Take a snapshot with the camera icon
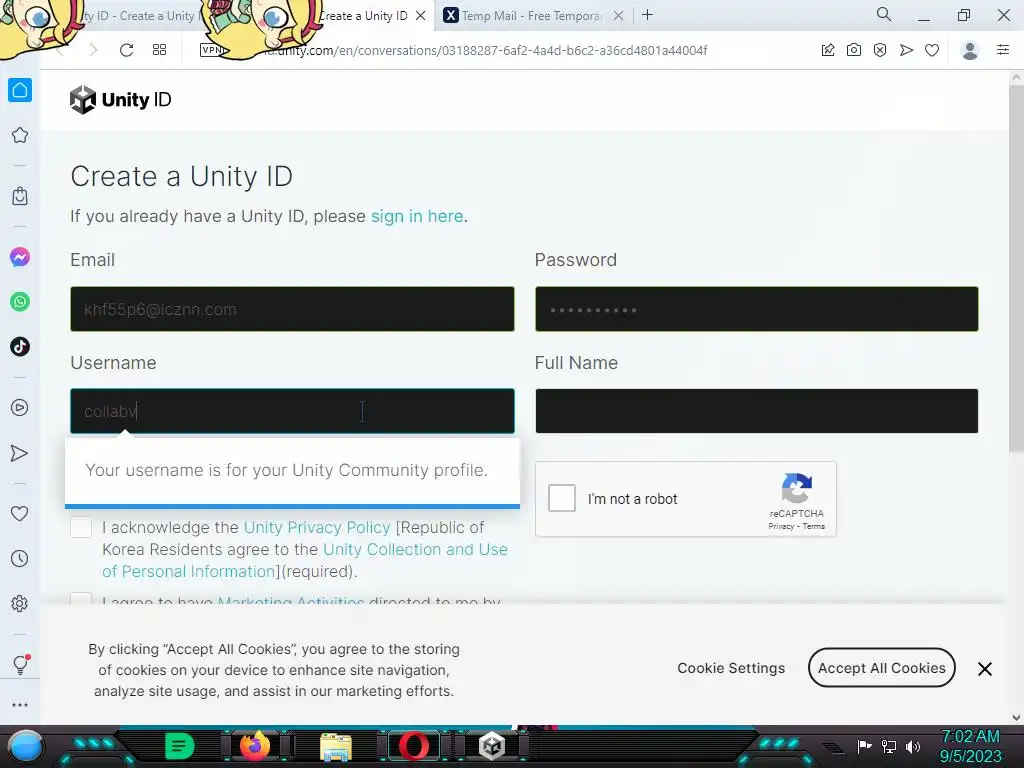The height and width of the screenshot is (768, 1024). coord(854,50)
